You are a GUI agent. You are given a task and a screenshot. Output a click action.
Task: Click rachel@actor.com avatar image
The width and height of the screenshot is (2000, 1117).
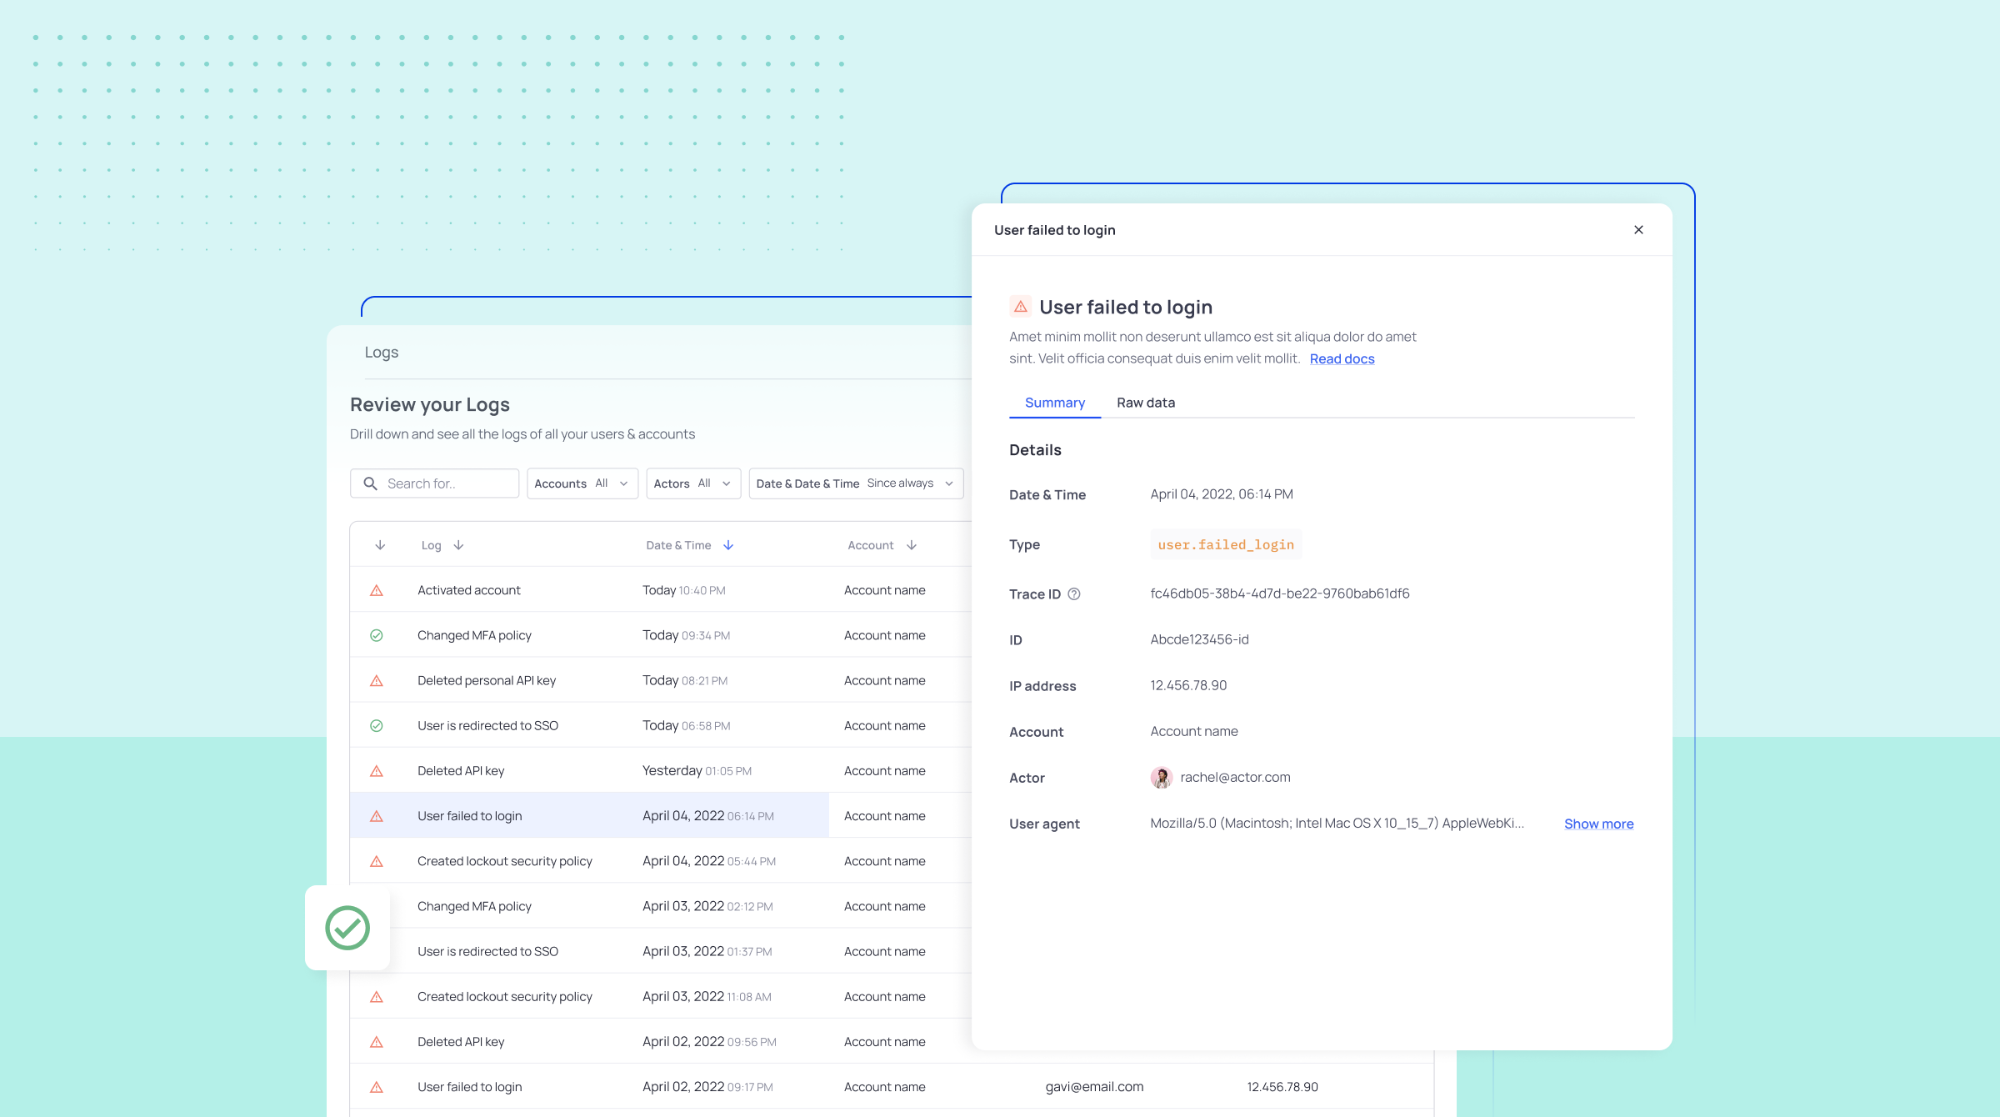(x=1161, y=778)
